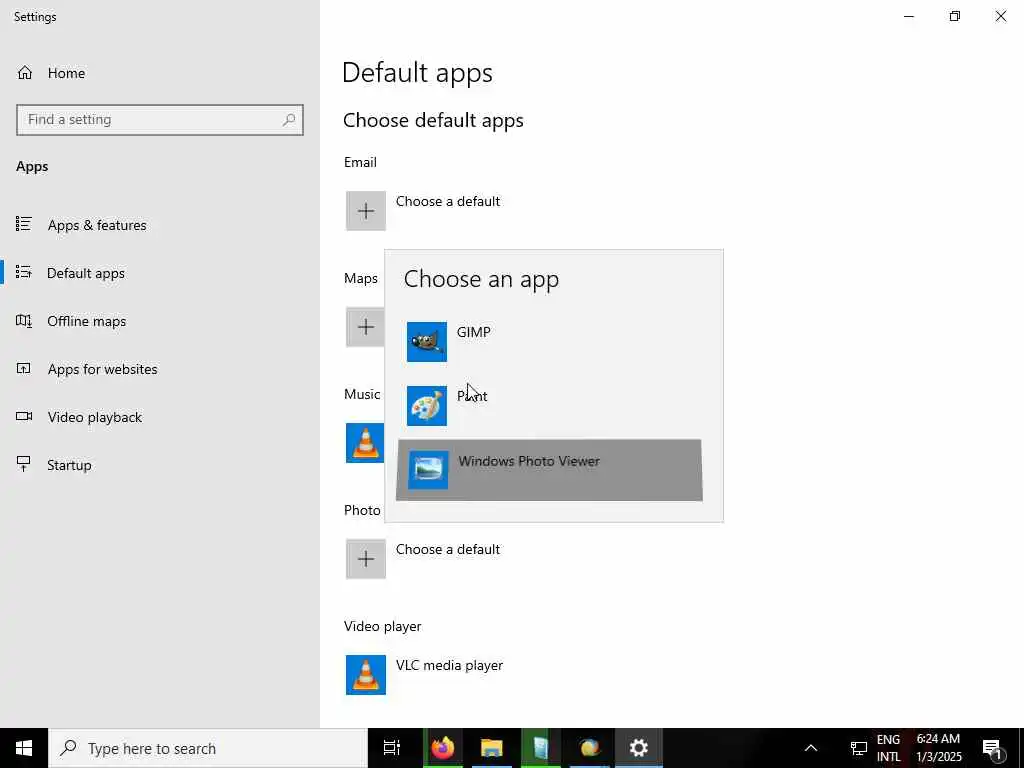Click the taskbar search box

[208, 748]
